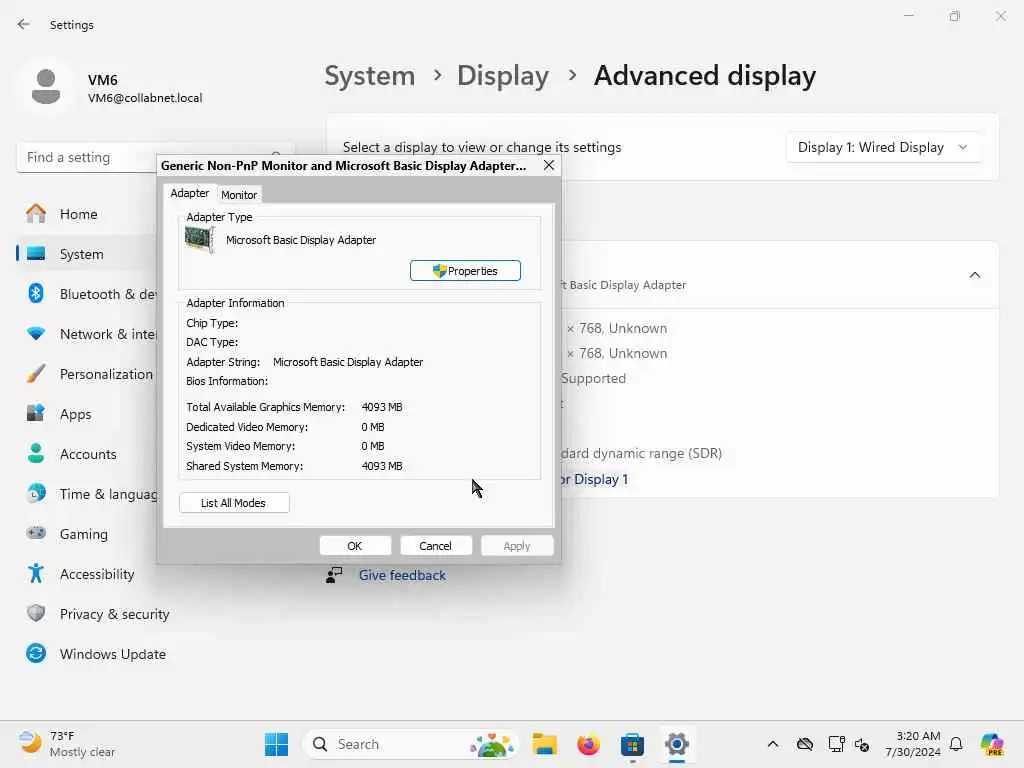Click the Accessibility figure icon
Viewport: 1024px width, 768px height.
[x=36, y=573]
